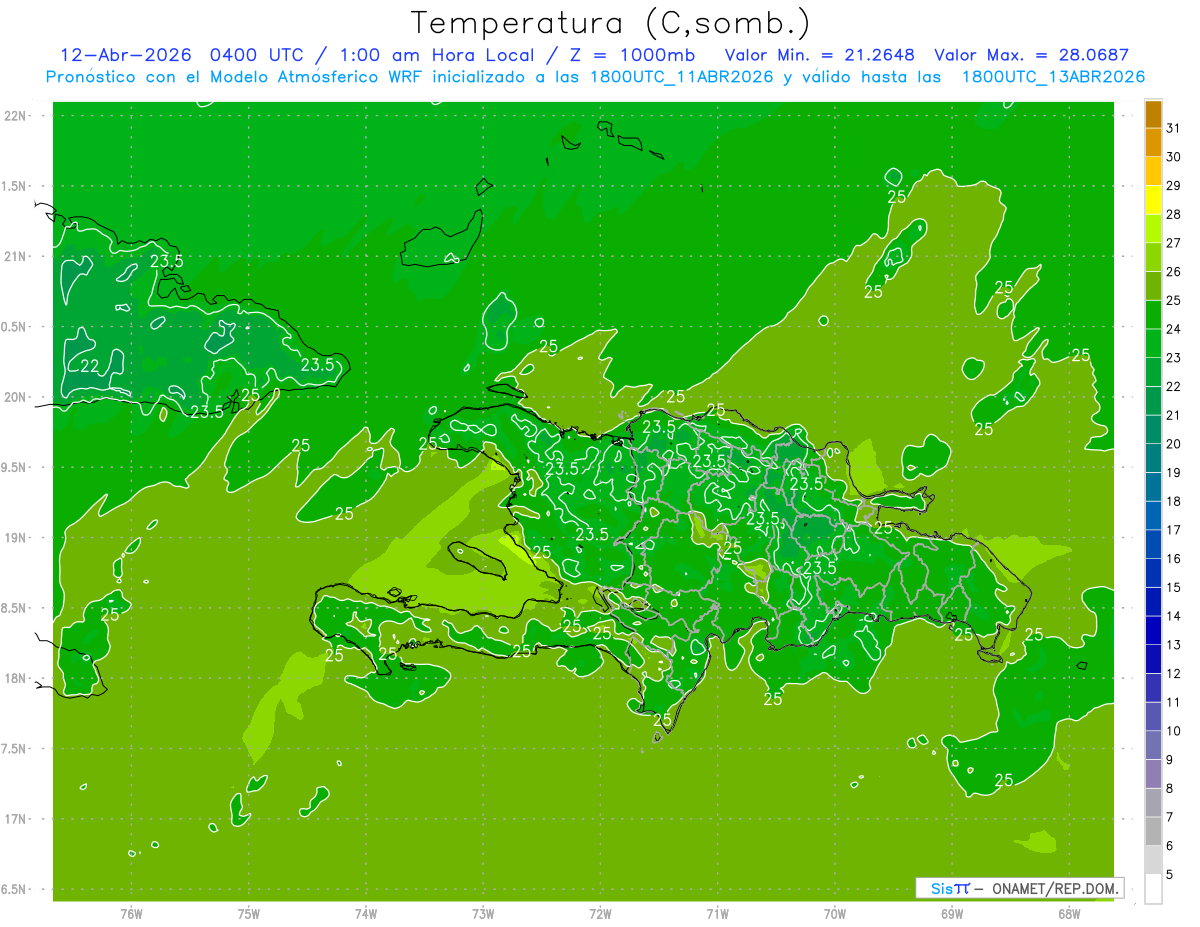The image size is (1200, 927).
Task: Click the Valor Max. = 28.0687 text
Action: click(1031, 55)
